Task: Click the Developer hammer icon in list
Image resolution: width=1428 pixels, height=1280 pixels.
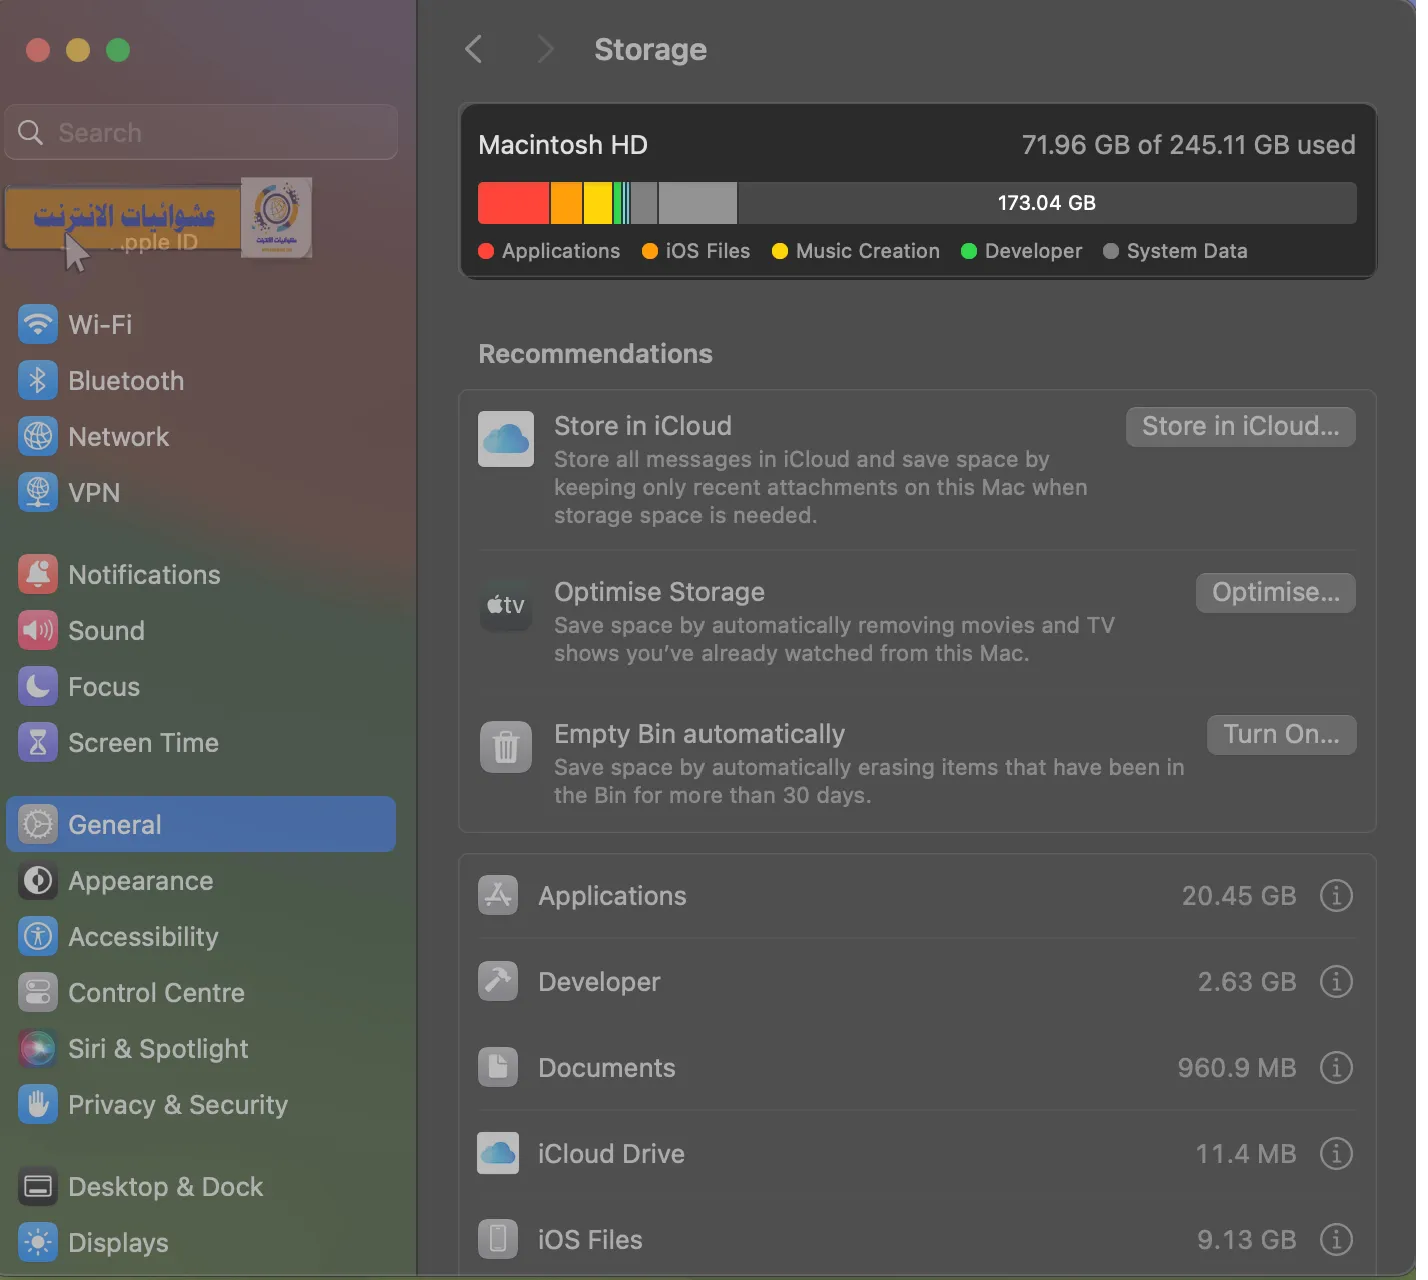Action: coord(498,982)
